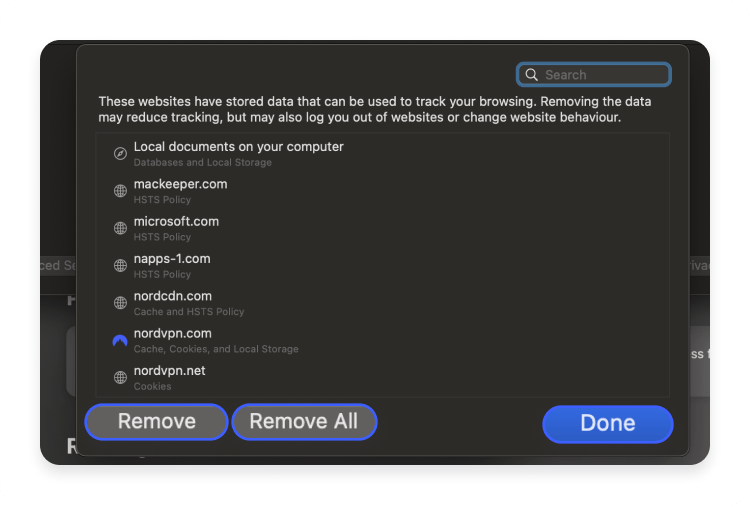Close the dialog with Done

(x=607, y=424)
